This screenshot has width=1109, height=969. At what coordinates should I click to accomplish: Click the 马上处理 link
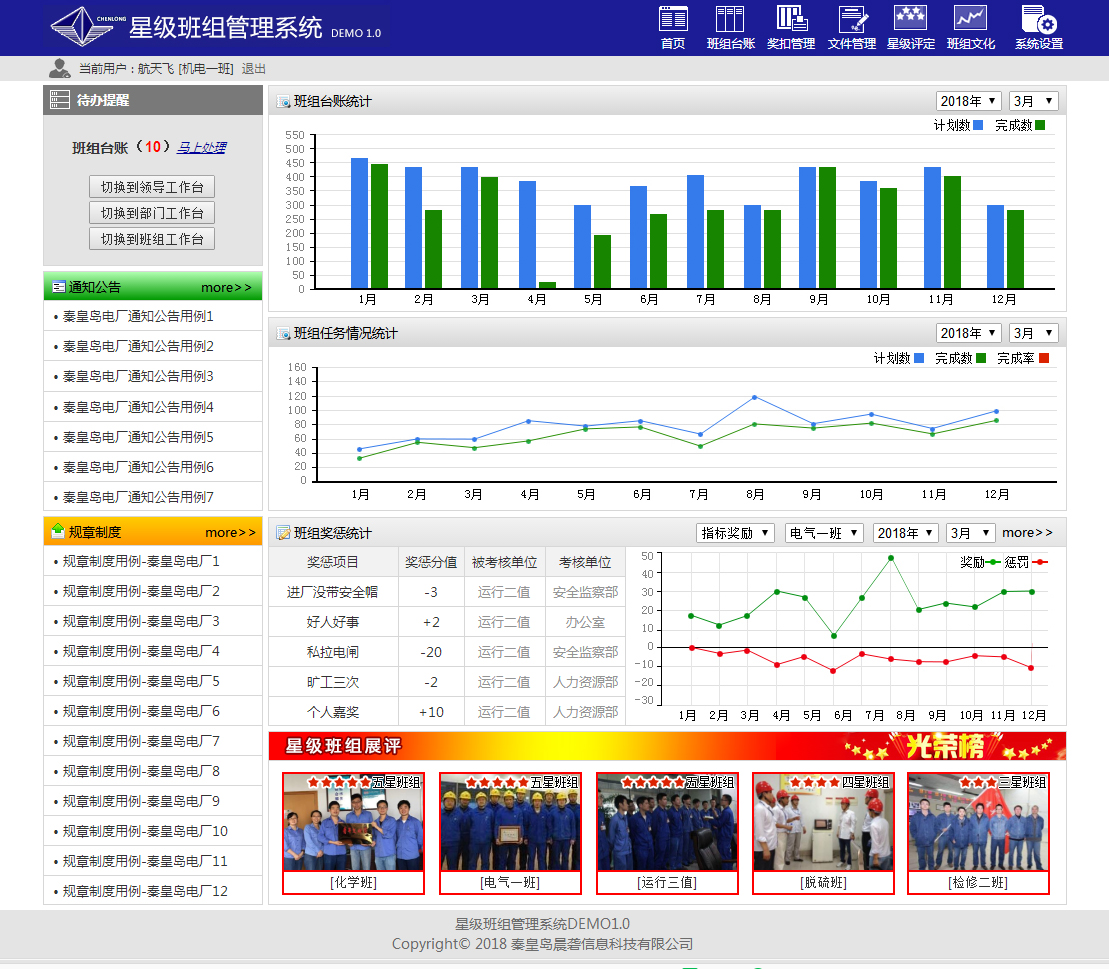201,147
